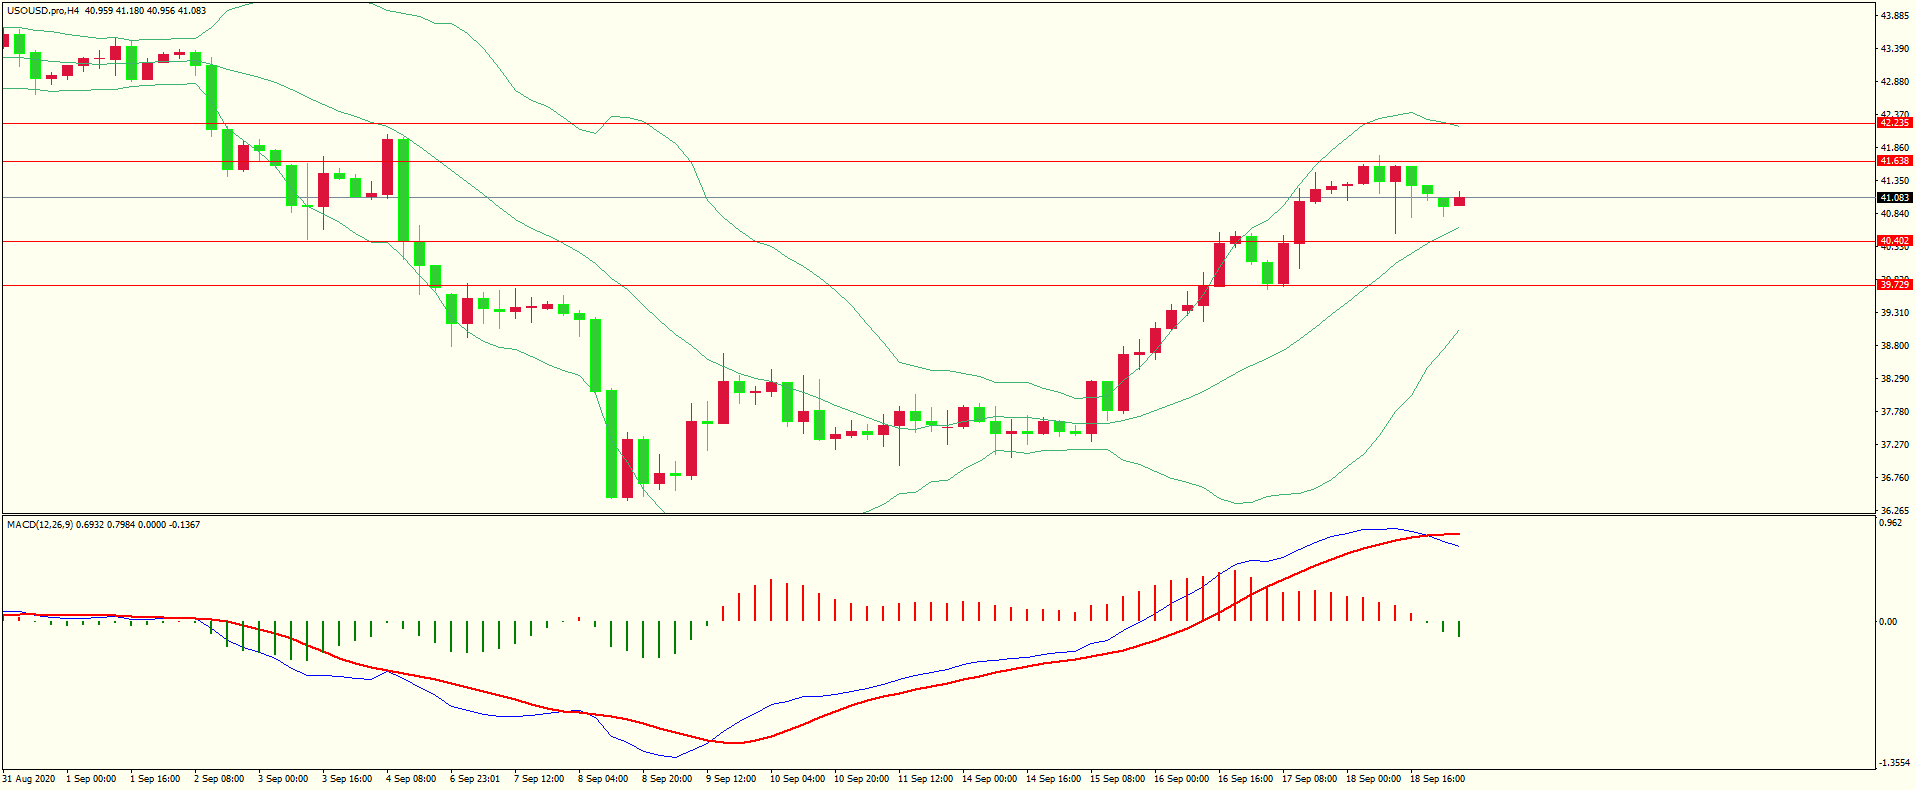The width and height of the screenshot is (1916, 790).
Task: Click the 1 Sep 00:00 time label
Action: [x=91, y=779]
